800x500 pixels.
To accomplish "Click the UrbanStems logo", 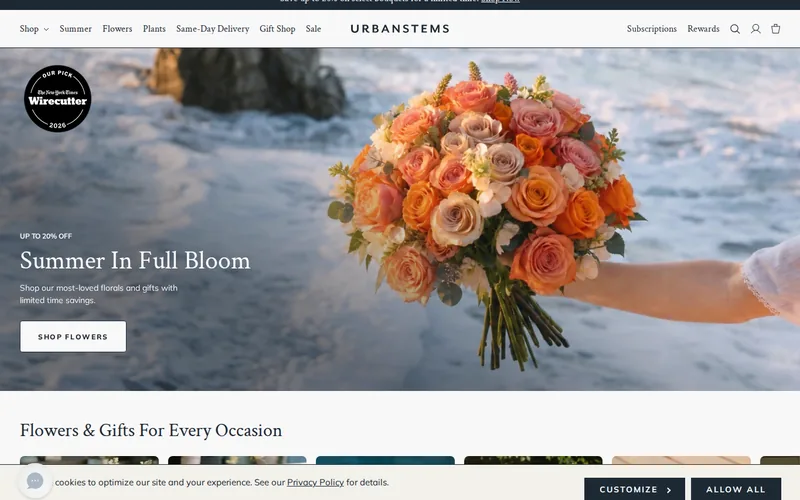I will point(400,29).
